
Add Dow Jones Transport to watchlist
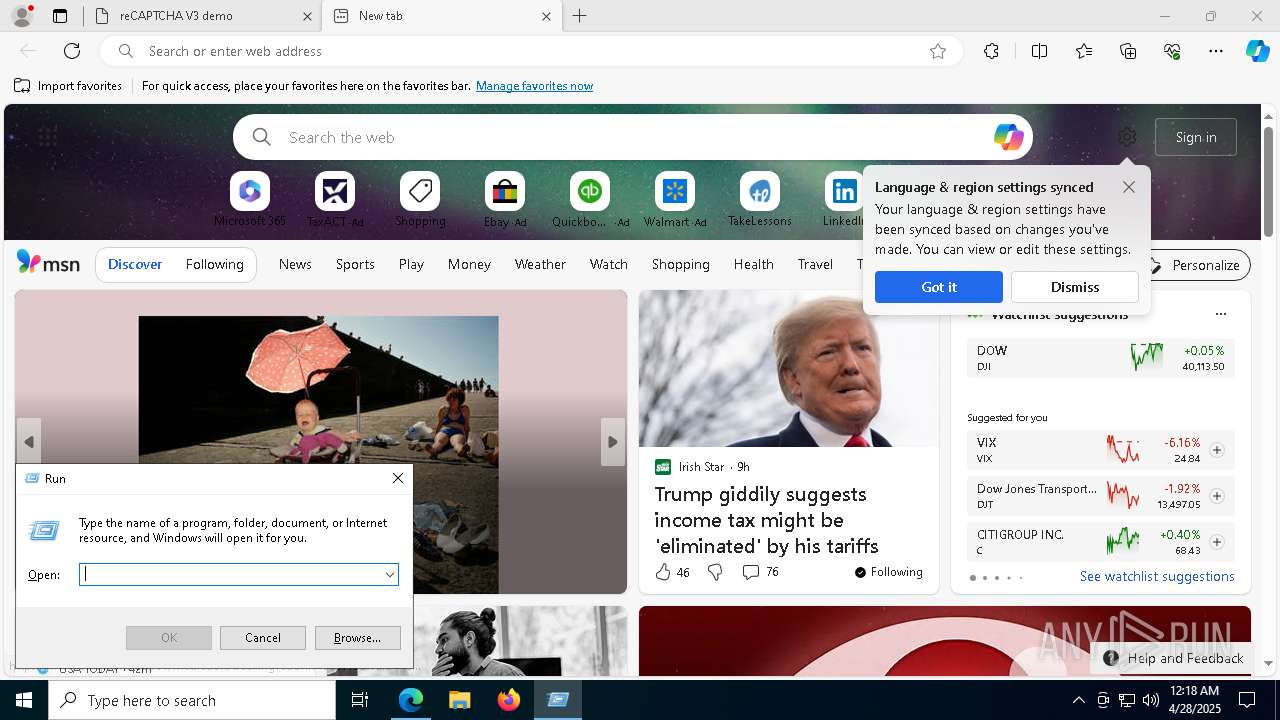1217,496
